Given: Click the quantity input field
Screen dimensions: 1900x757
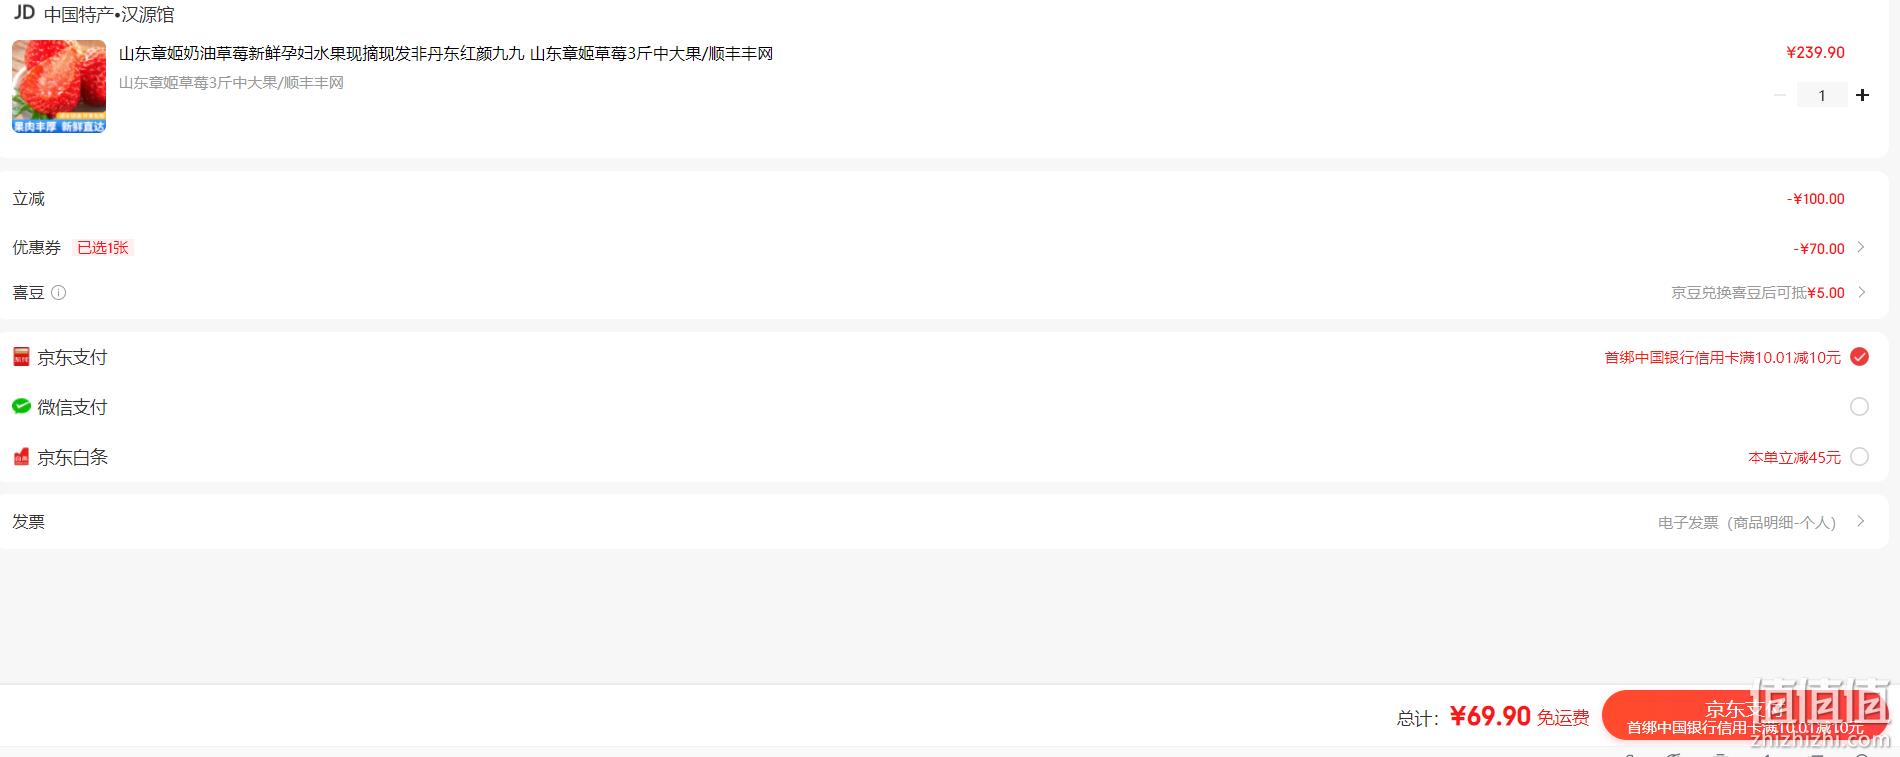Looking at the screenshot, I should [x=1822, y=95].
